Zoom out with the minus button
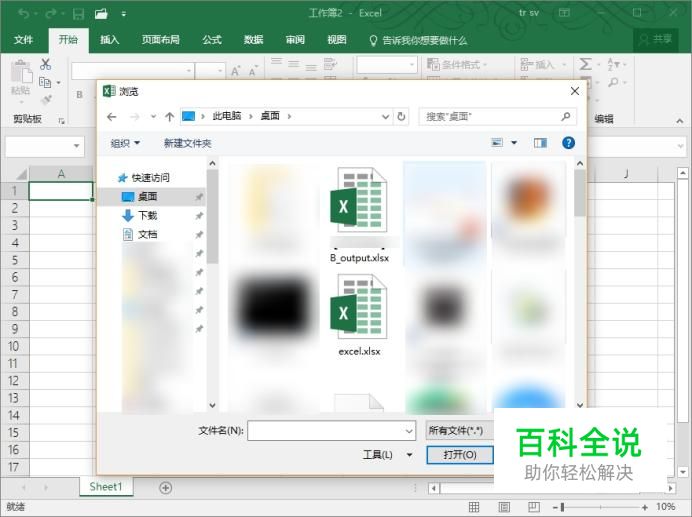This screenshot has width=692, height=517. pyautogui.click(x=555, y=507)
